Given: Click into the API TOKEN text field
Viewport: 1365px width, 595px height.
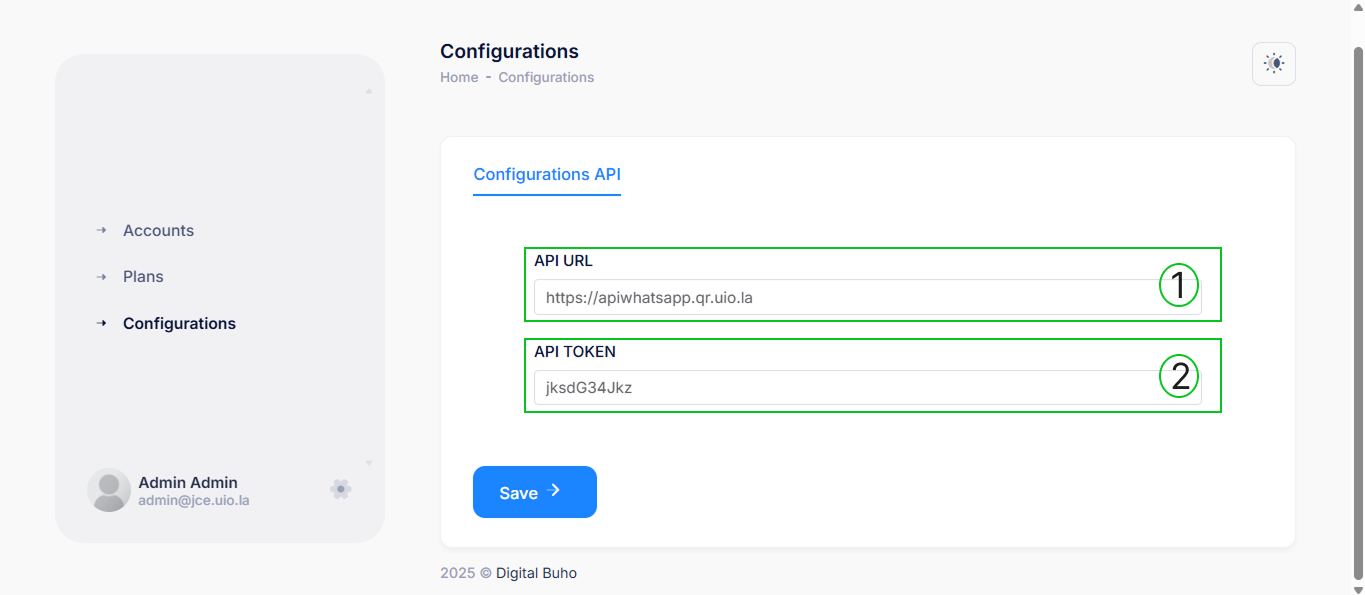Looking at the screenshot, I should point(840,388).
